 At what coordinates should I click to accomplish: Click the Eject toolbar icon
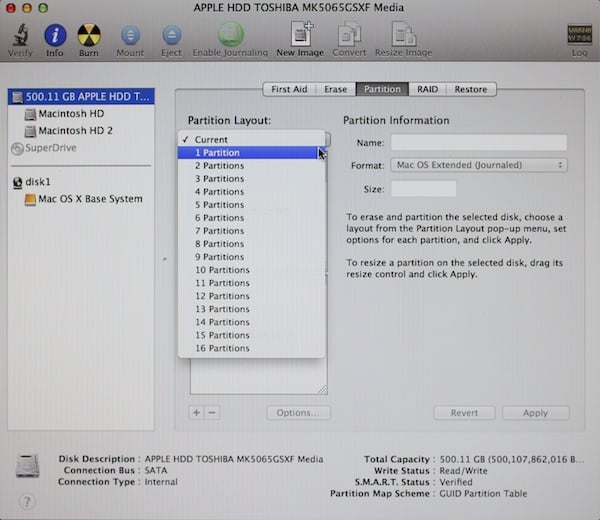pos(171,35)
